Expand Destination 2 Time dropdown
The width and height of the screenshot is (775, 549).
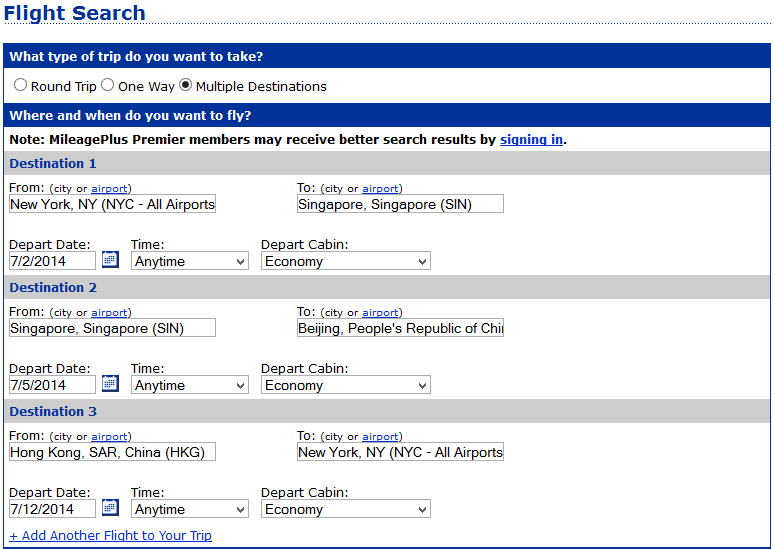point(190,385)
